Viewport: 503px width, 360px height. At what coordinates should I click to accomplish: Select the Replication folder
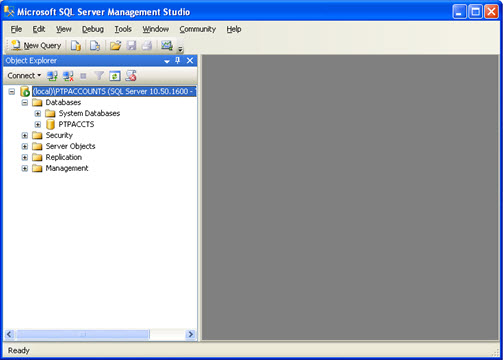(63, 157)
